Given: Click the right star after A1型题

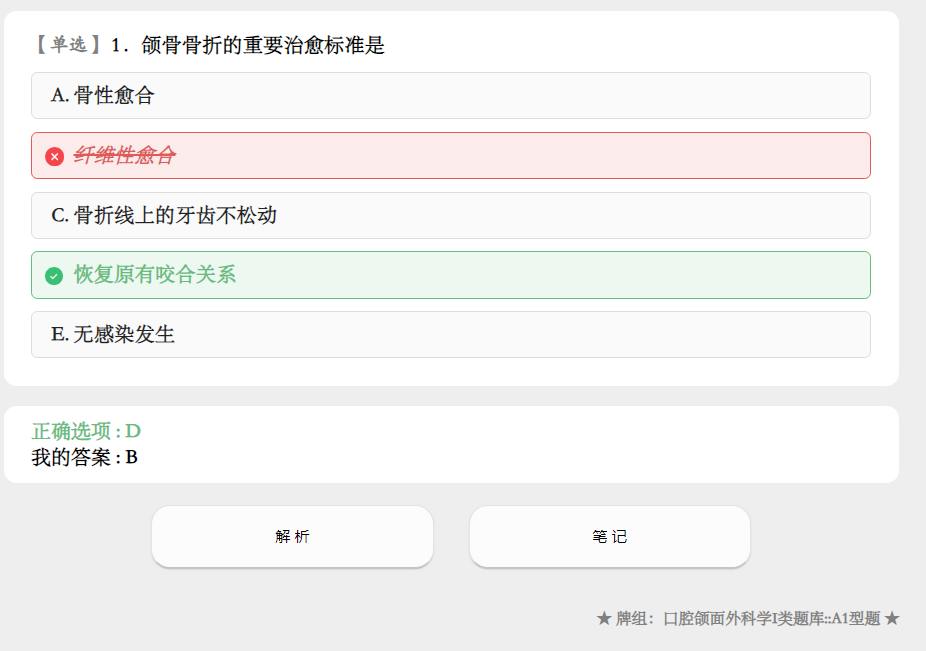Looking at the screenshot, I should pos(892,619).
